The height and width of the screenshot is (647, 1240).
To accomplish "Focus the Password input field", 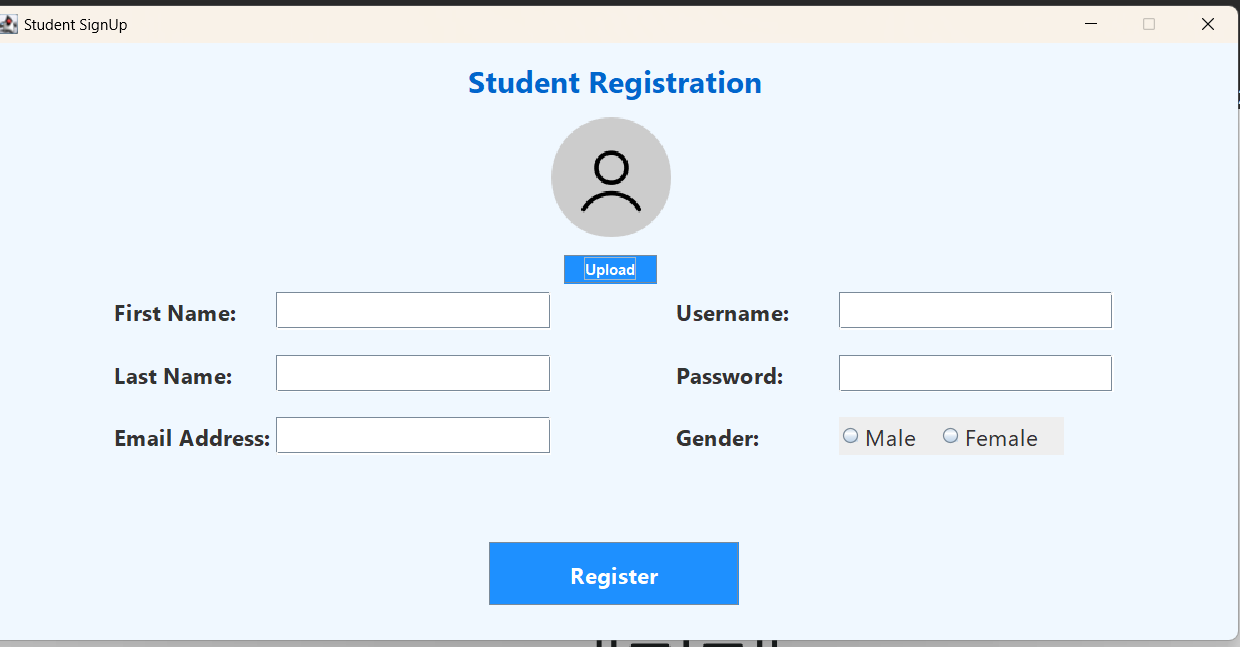I will (975, 372).
